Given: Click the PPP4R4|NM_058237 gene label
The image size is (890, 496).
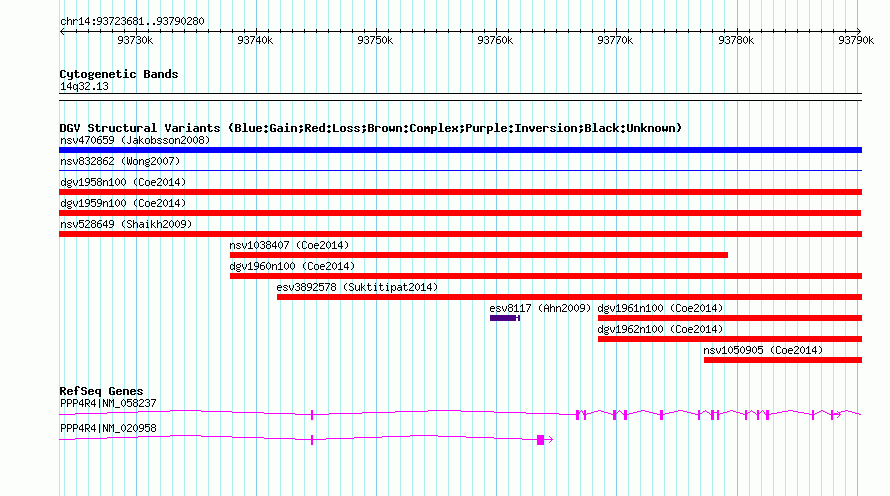Looking at the screenshot, I should 108,403.
